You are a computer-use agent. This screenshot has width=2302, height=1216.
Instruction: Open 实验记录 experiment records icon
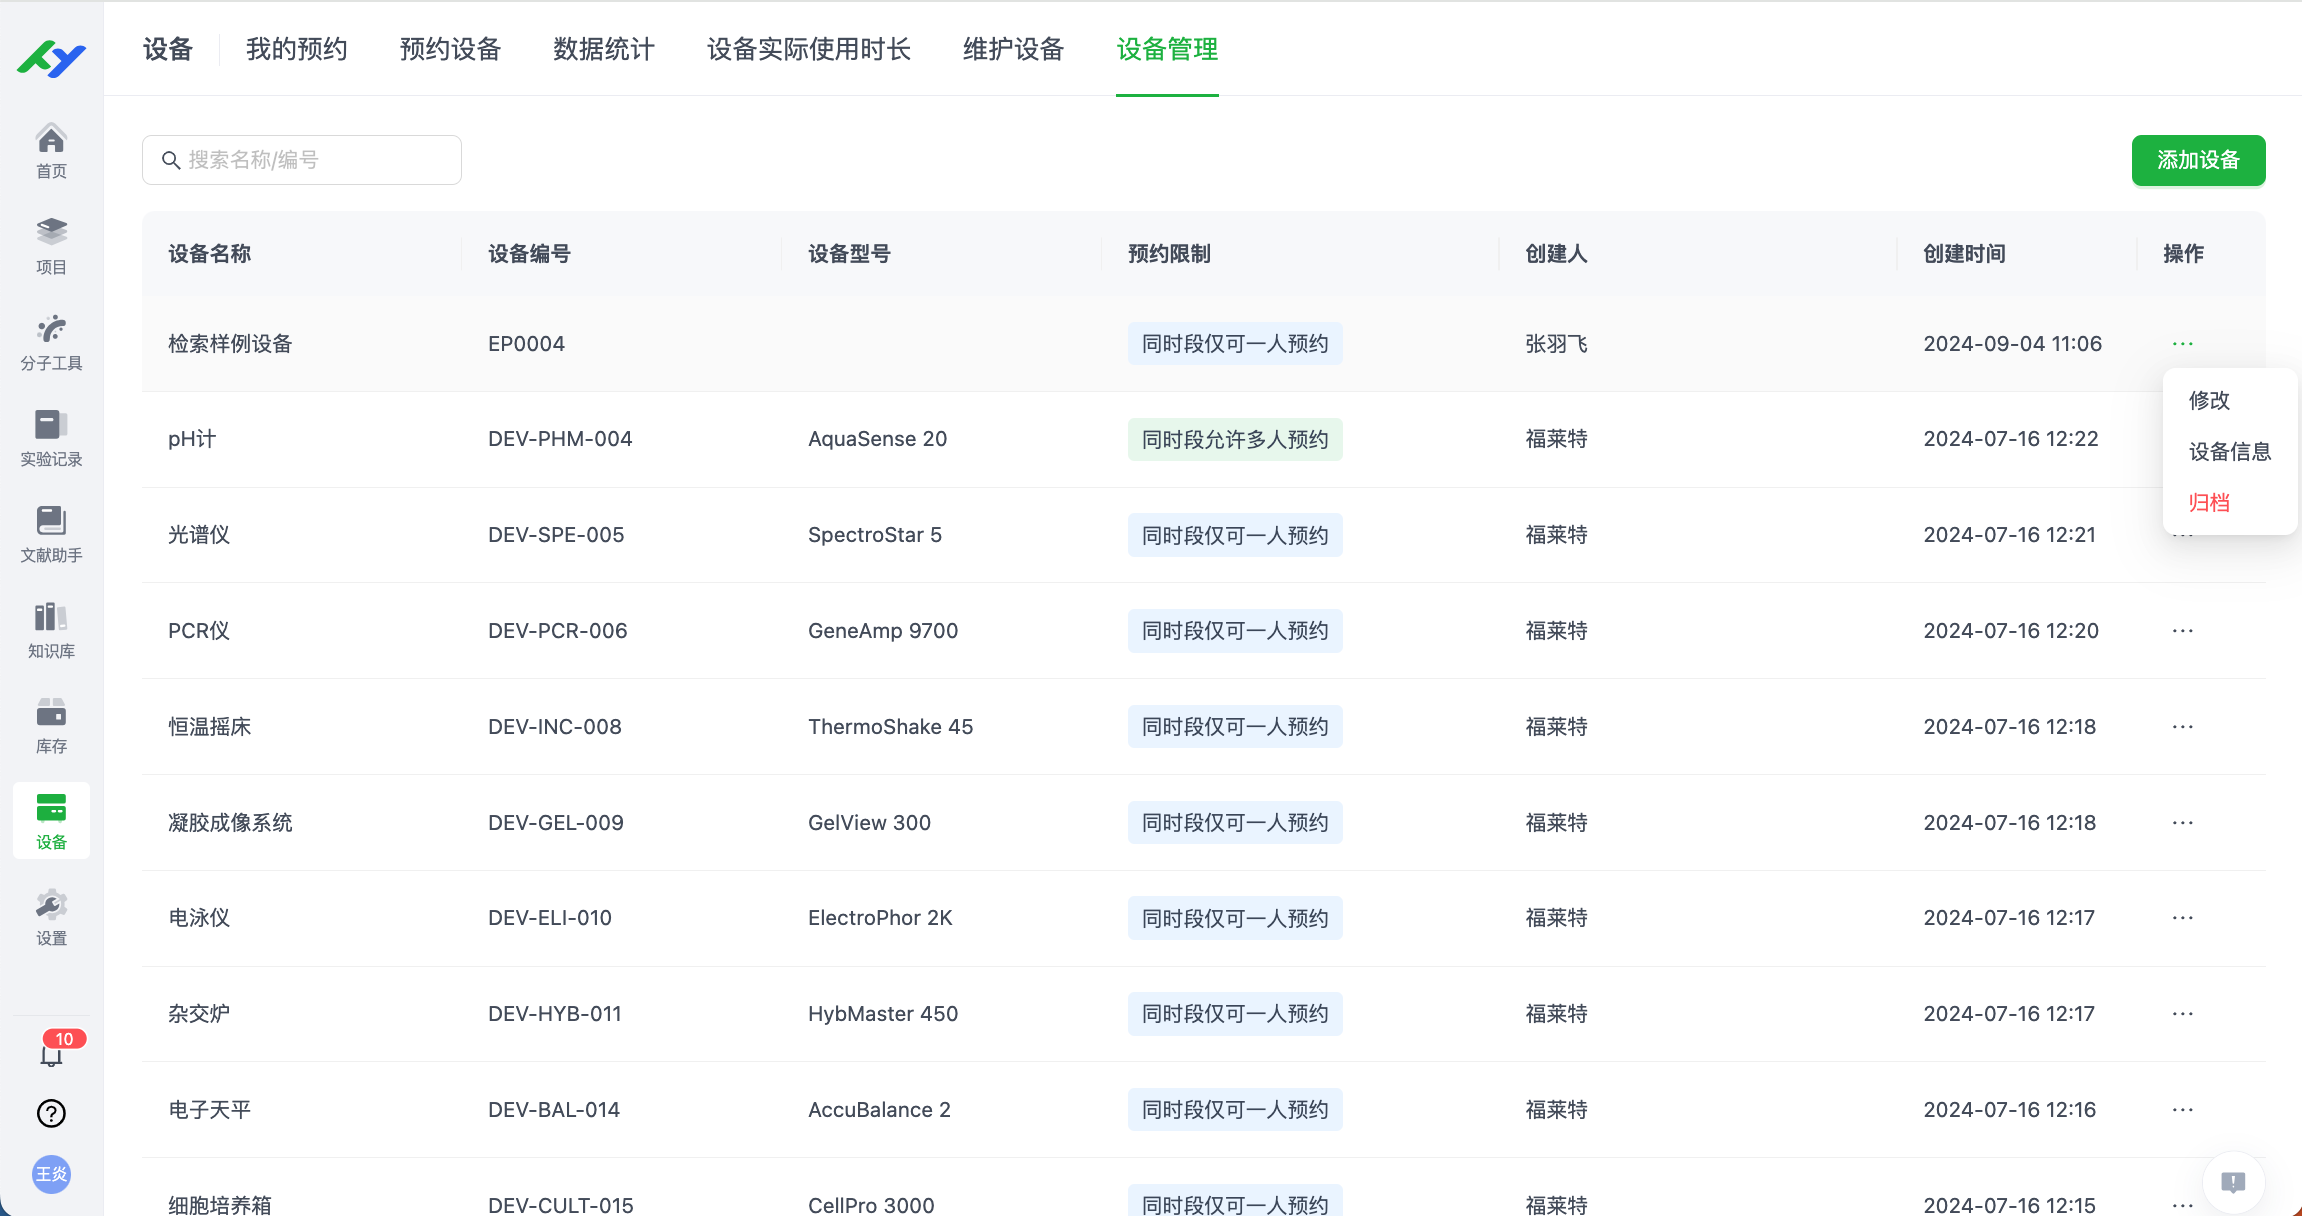click(x=51, y=438)
